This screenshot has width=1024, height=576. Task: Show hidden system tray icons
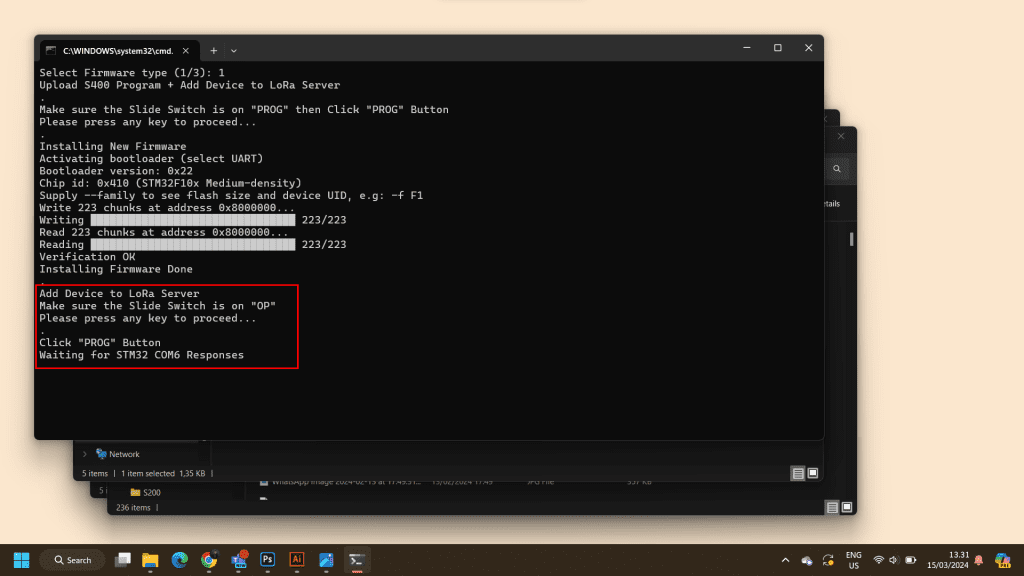click(785, 560)
